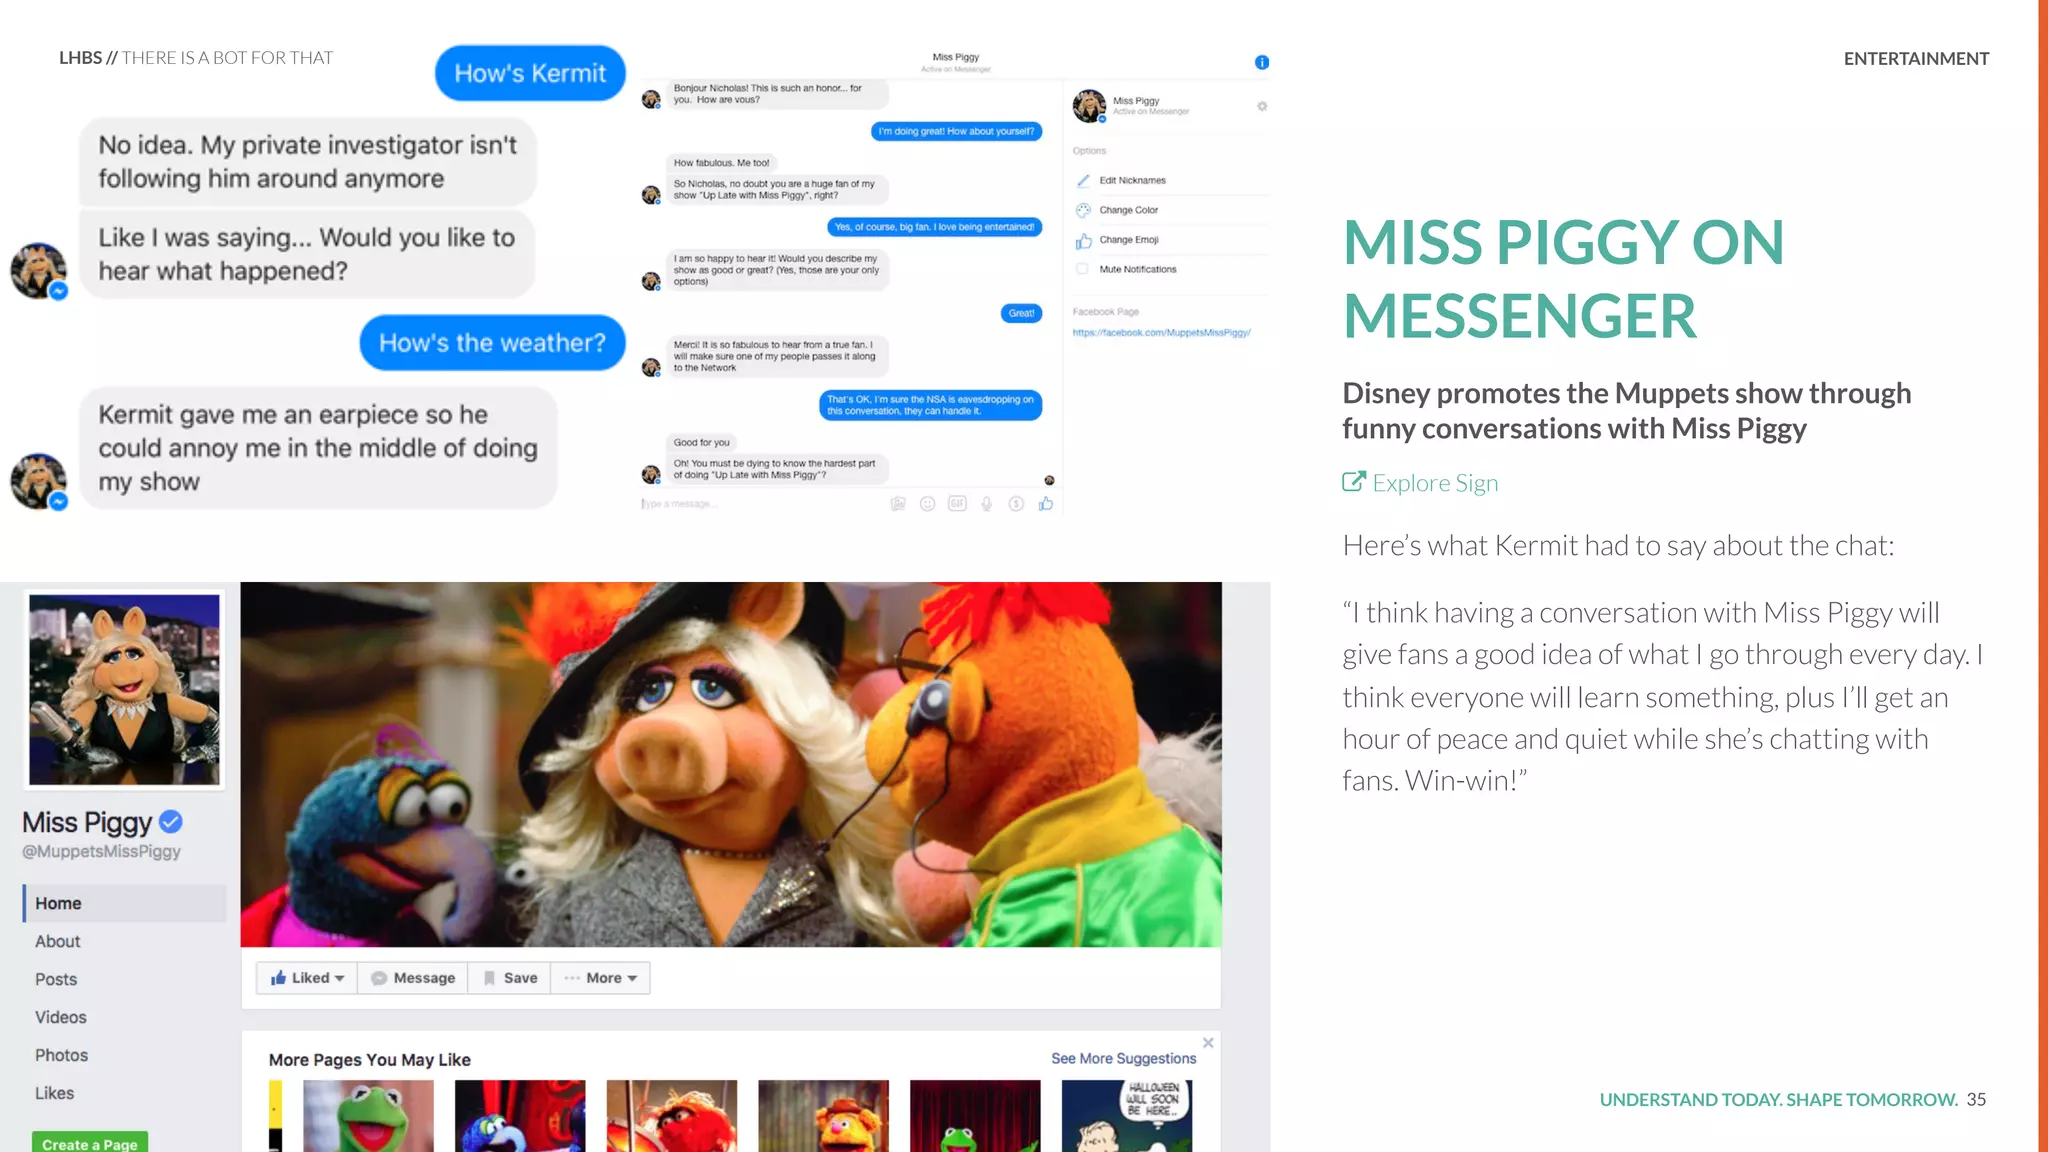Send a thumbs-up like in composer
The image size is (2048, 1152).
pos(1046,504)
